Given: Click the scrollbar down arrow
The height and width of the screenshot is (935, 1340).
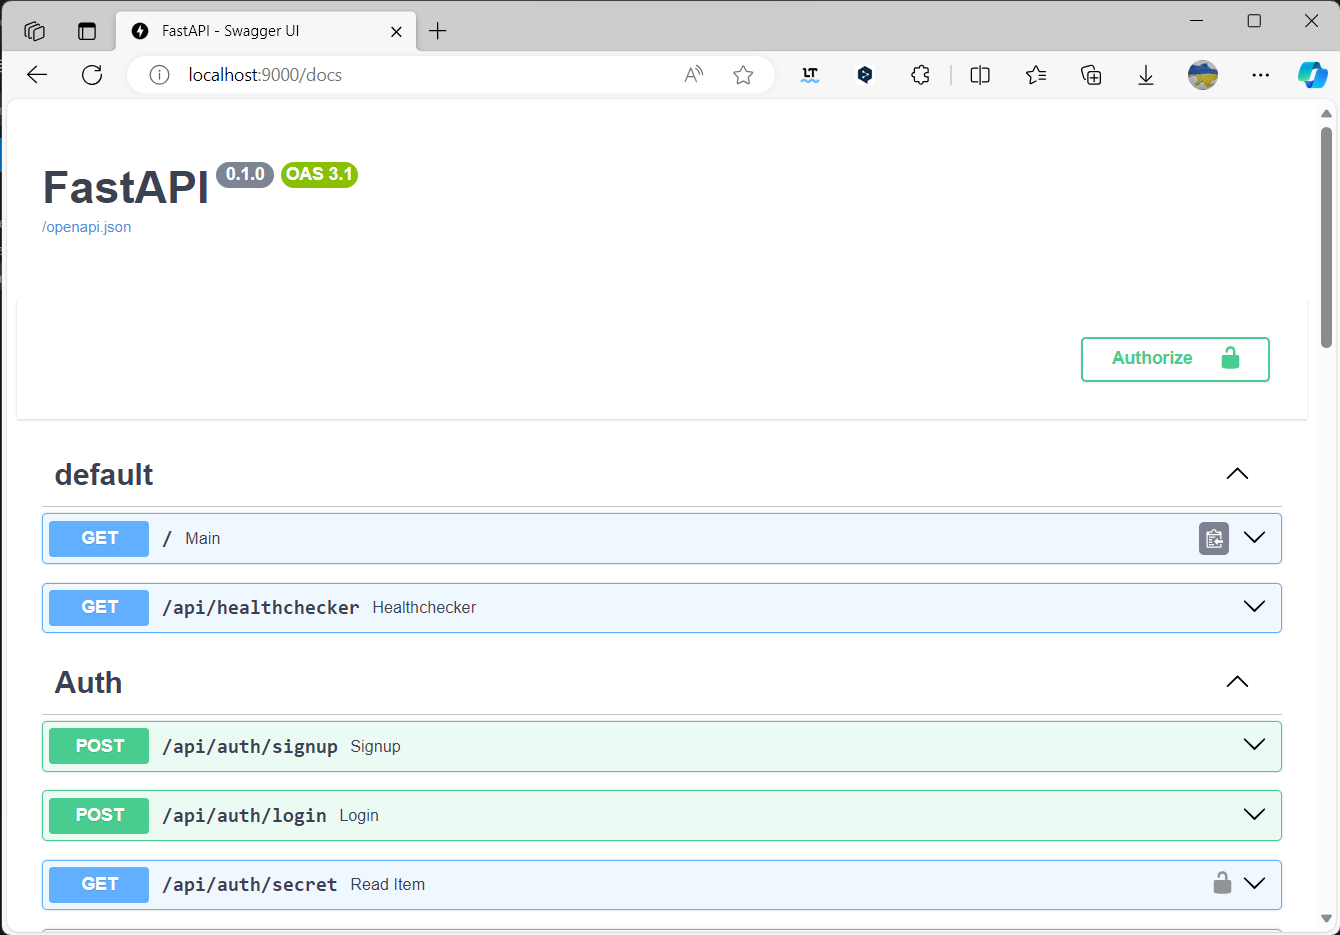Looking at the screenshot, I should tap(1326, 918).
